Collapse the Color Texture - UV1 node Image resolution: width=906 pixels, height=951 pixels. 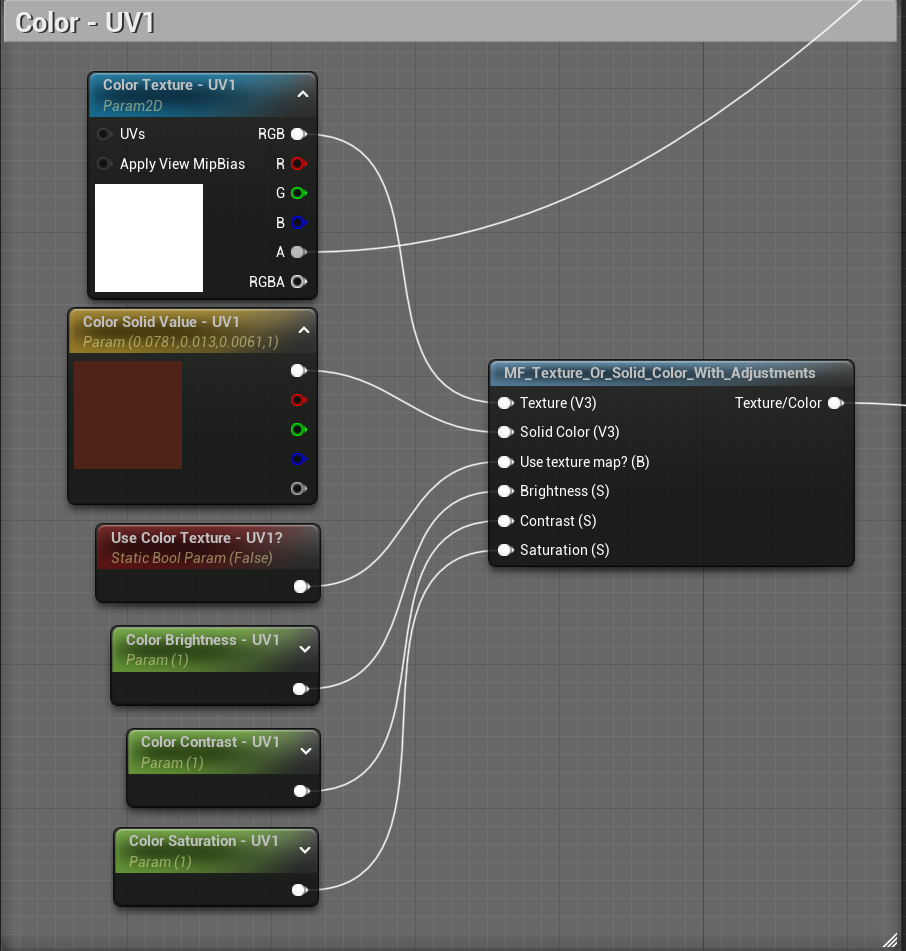303,94
